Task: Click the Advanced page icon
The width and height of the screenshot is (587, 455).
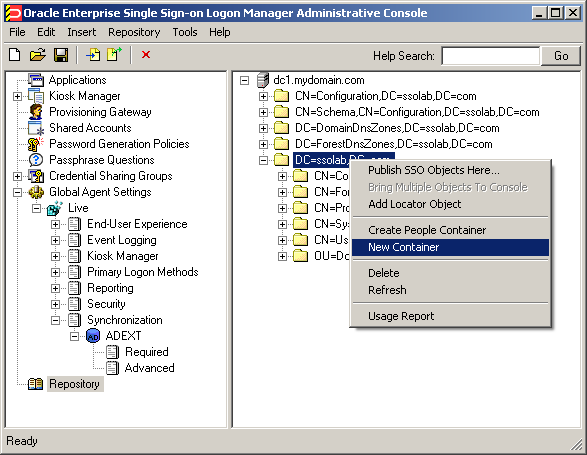Action: click(112, 368)
